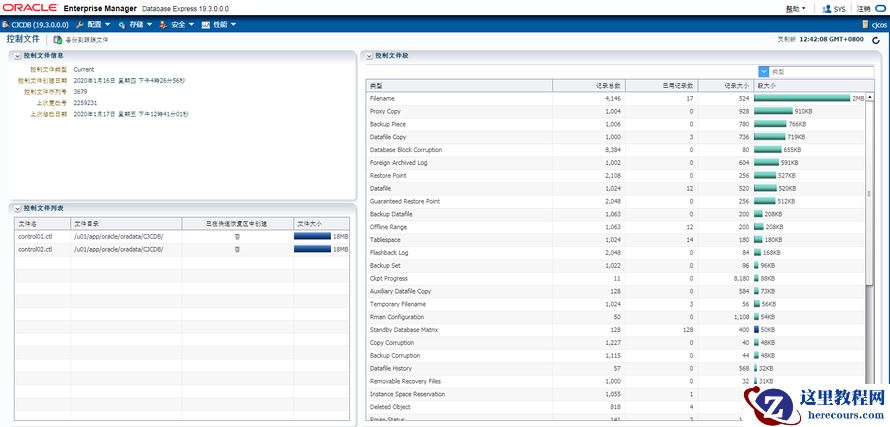Click the 性能 performance chart icon
Screen dimensions: 890x427
[x=206, y=23]
